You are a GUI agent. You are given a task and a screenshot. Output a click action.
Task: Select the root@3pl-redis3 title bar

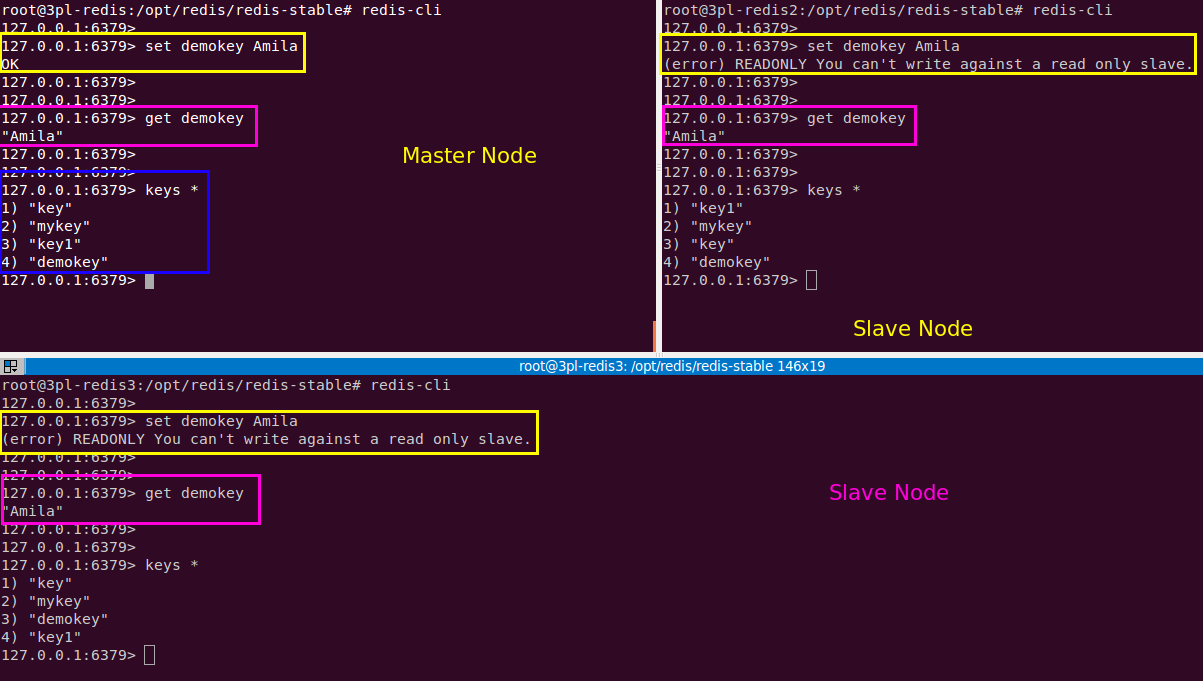coord(672,365)
